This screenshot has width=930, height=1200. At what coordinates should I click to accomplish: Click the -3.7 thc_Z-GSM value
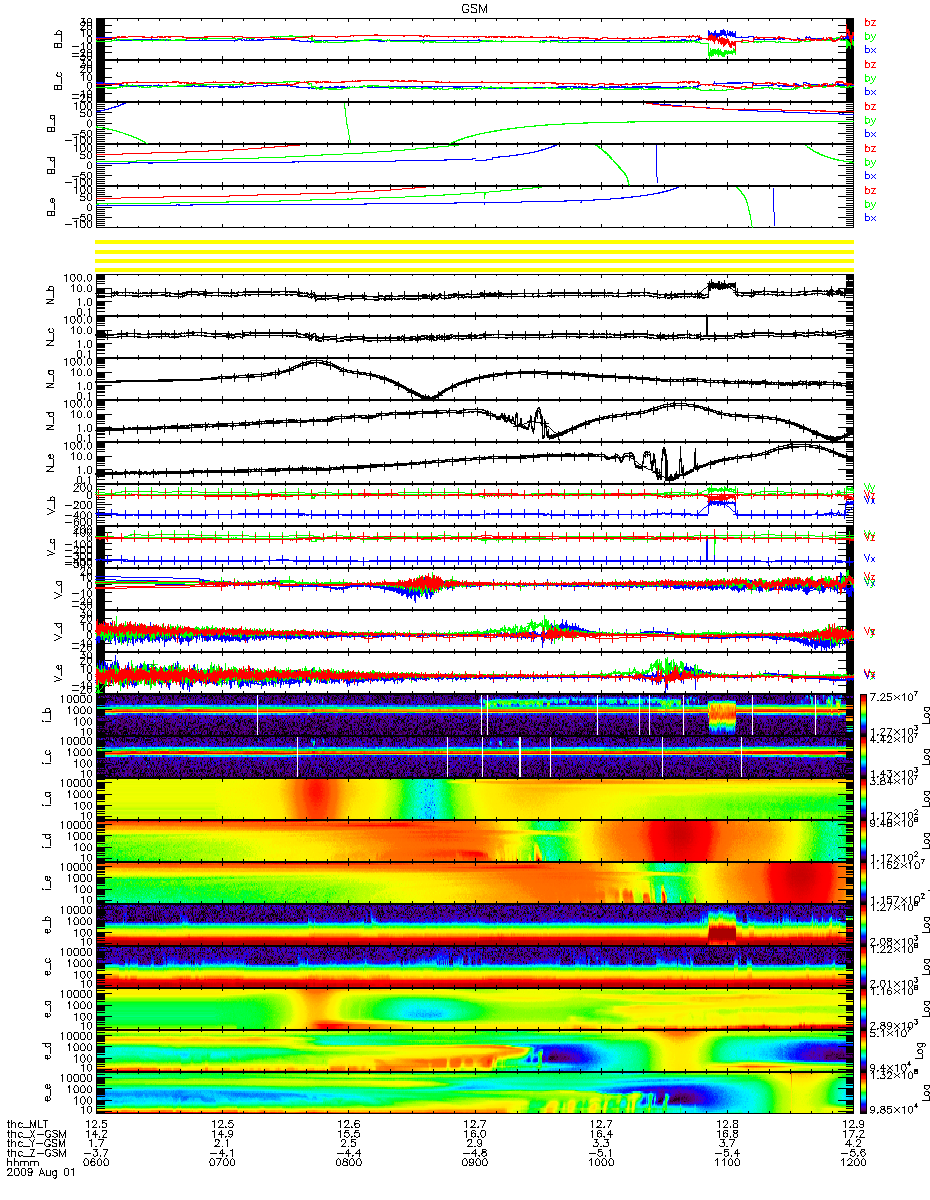pyautogui.click(x=96, y=1154)
